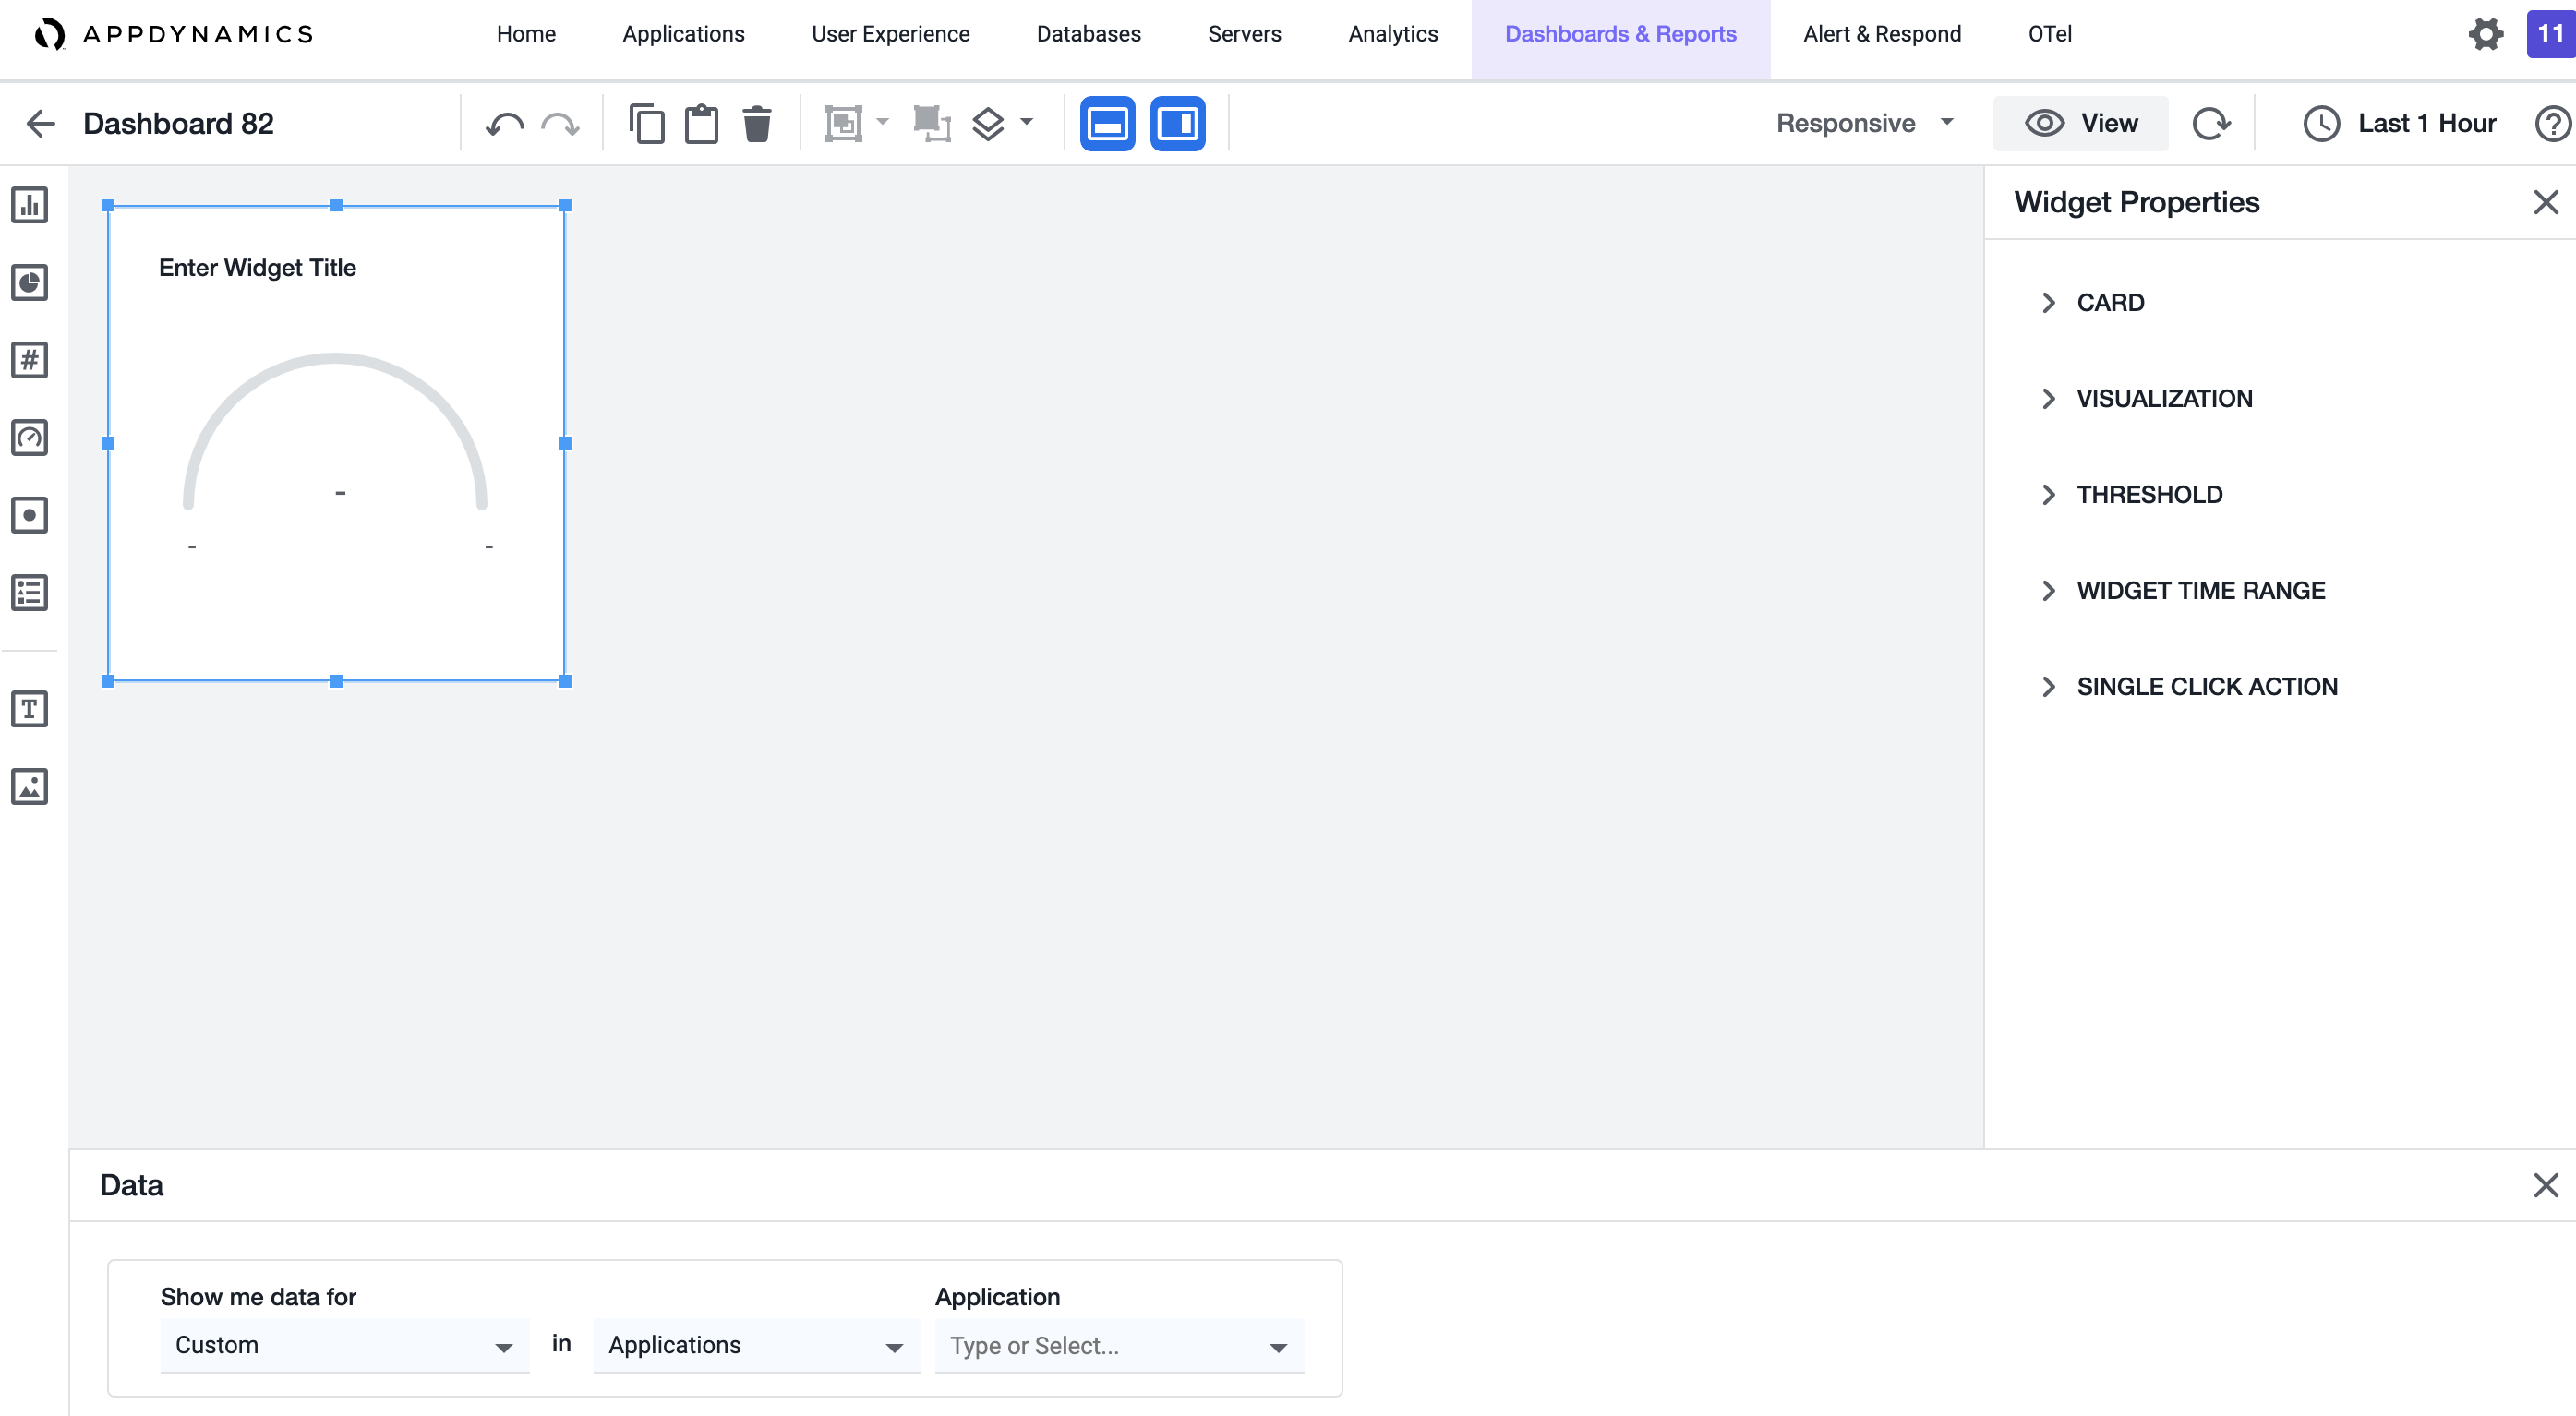Open the Applications tab
Viewport: 2576px width, 1416px height.
click(683, 34)
